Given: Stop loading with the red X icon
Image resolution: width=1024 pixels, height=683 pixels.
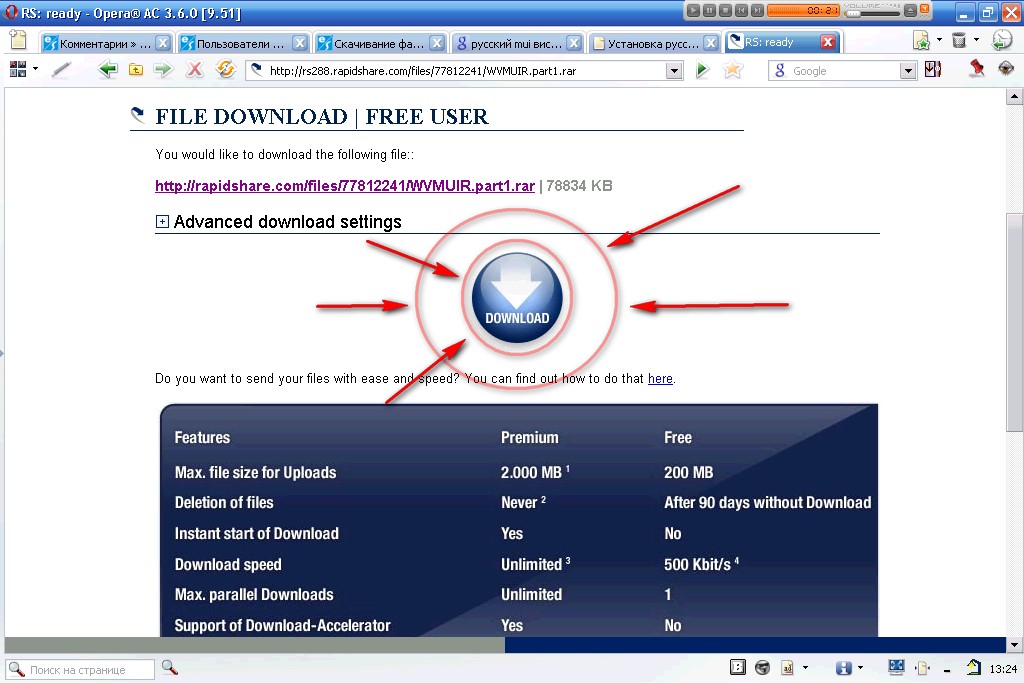Looking at the screenshot, I should pyautogui.click(x=194, y=69).
